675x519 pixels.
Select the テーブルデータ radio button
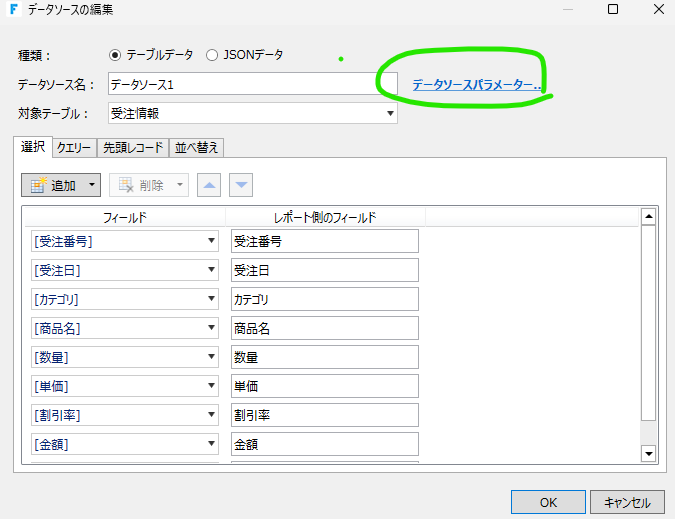[x=114, y=54]
